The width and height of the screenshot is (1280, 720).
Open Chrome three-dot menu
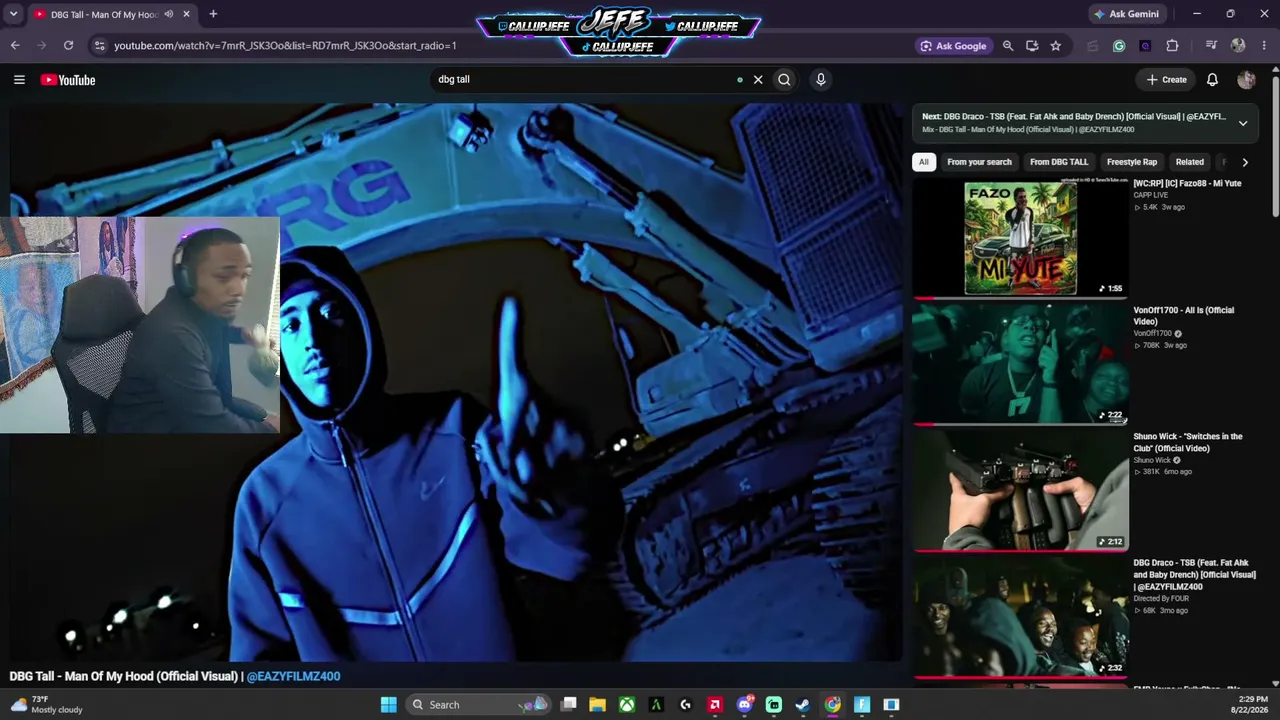(x=1264, y=45)
